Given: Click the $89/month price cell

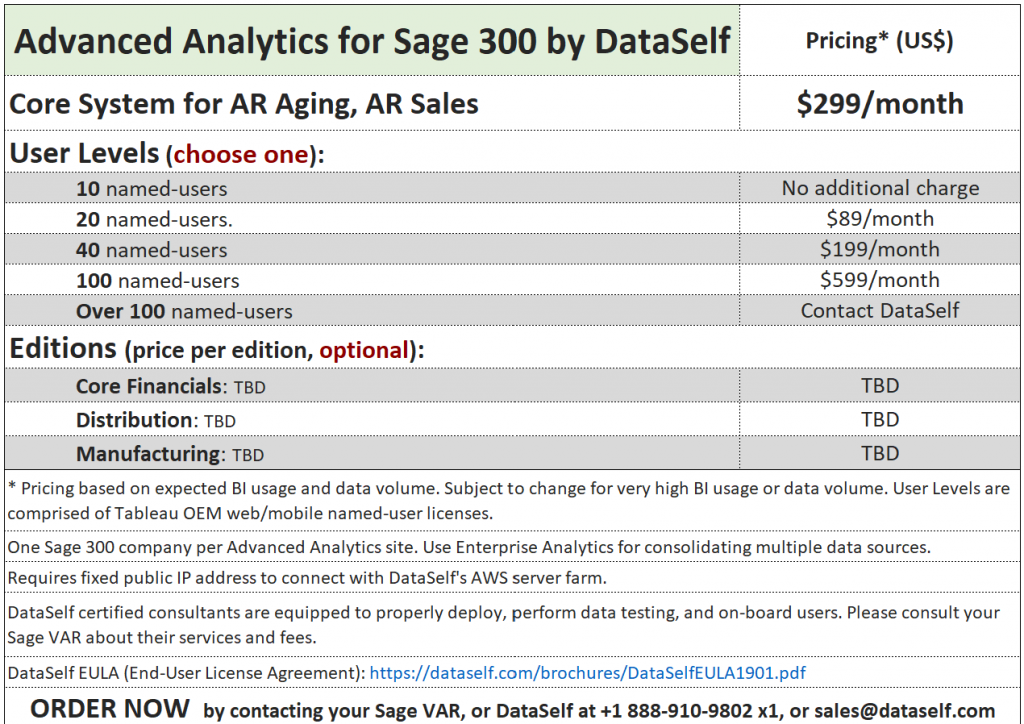Looking at the screenshot, I should 880,219.
